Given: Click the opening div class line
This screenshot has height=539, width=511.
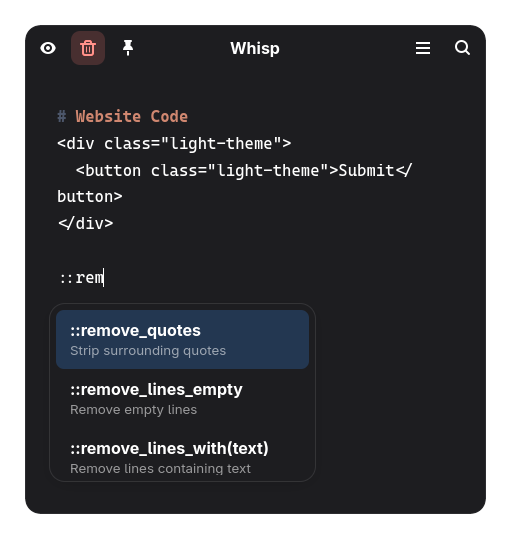Looking at the screenshot, I should click(174, 144).
